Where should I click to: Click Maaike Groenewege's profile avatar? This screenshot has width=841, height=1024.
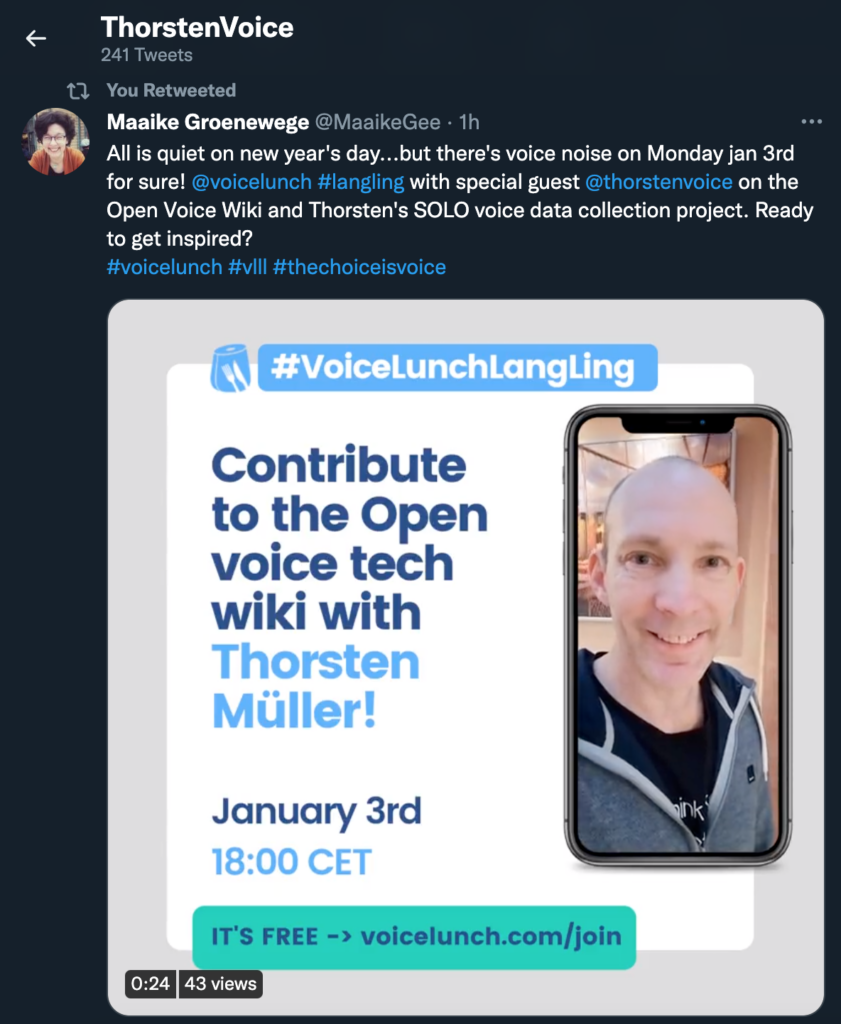[56, 142]
